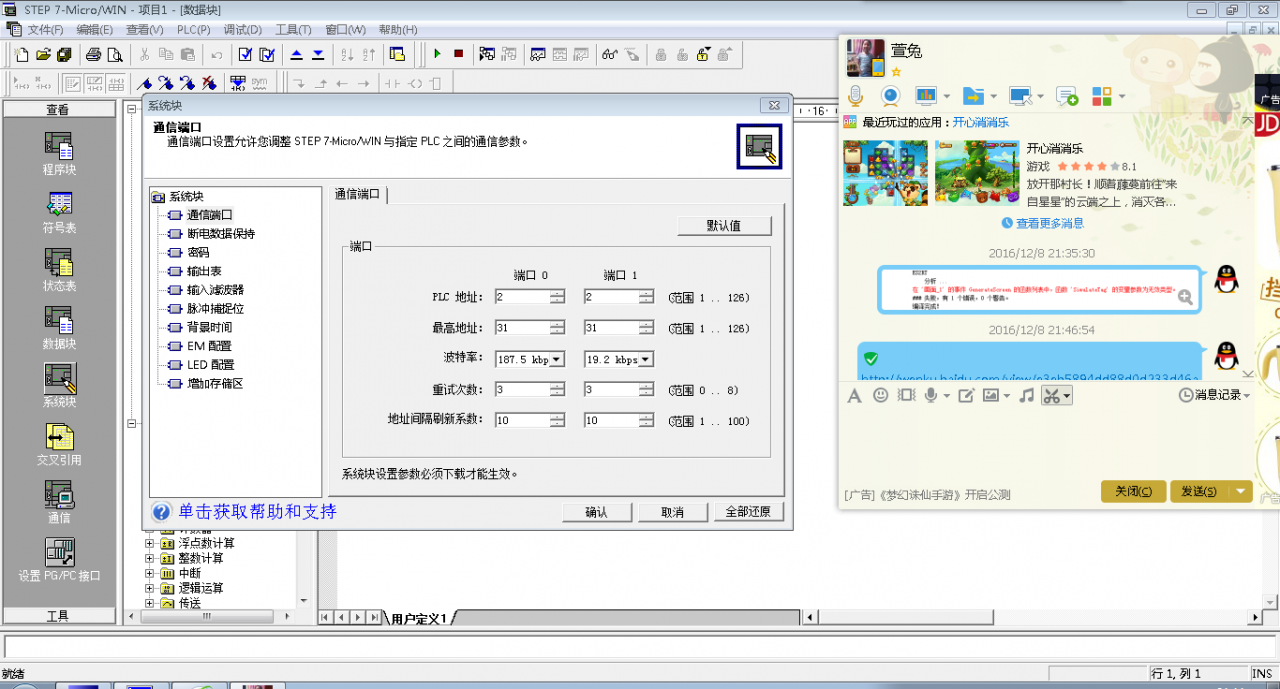Click the music note icon in chat
Image resolution: width=1280 pixels, height=689 pixels.
tap(1026, 395)
